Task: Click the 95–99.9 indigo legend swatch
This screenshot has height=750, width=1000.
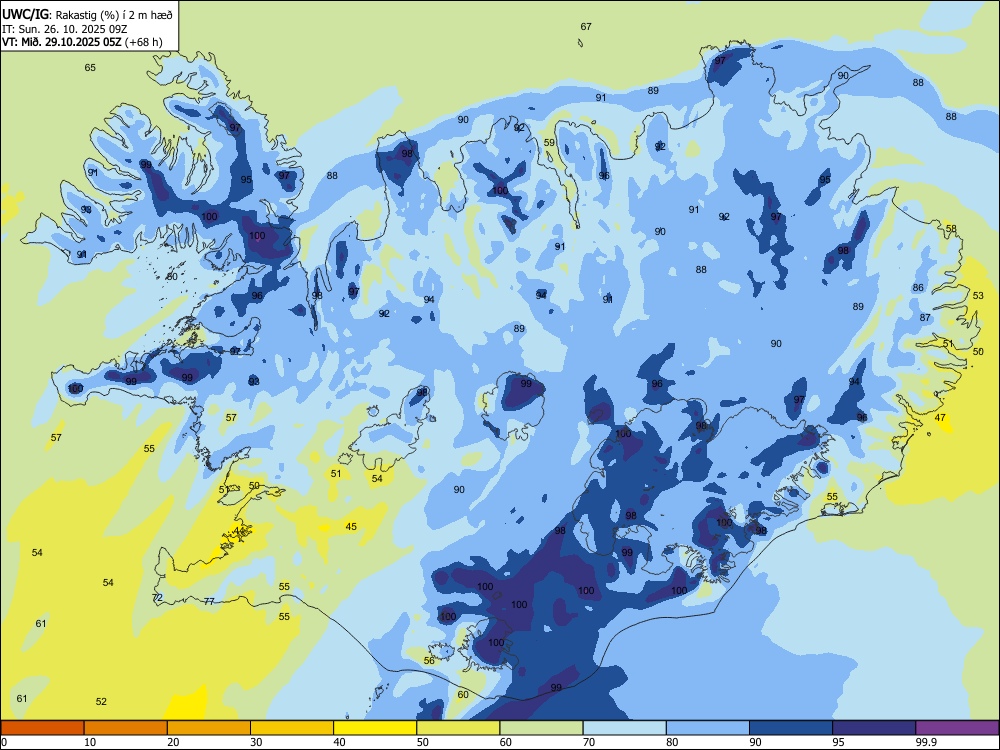Action: (874, 728)
